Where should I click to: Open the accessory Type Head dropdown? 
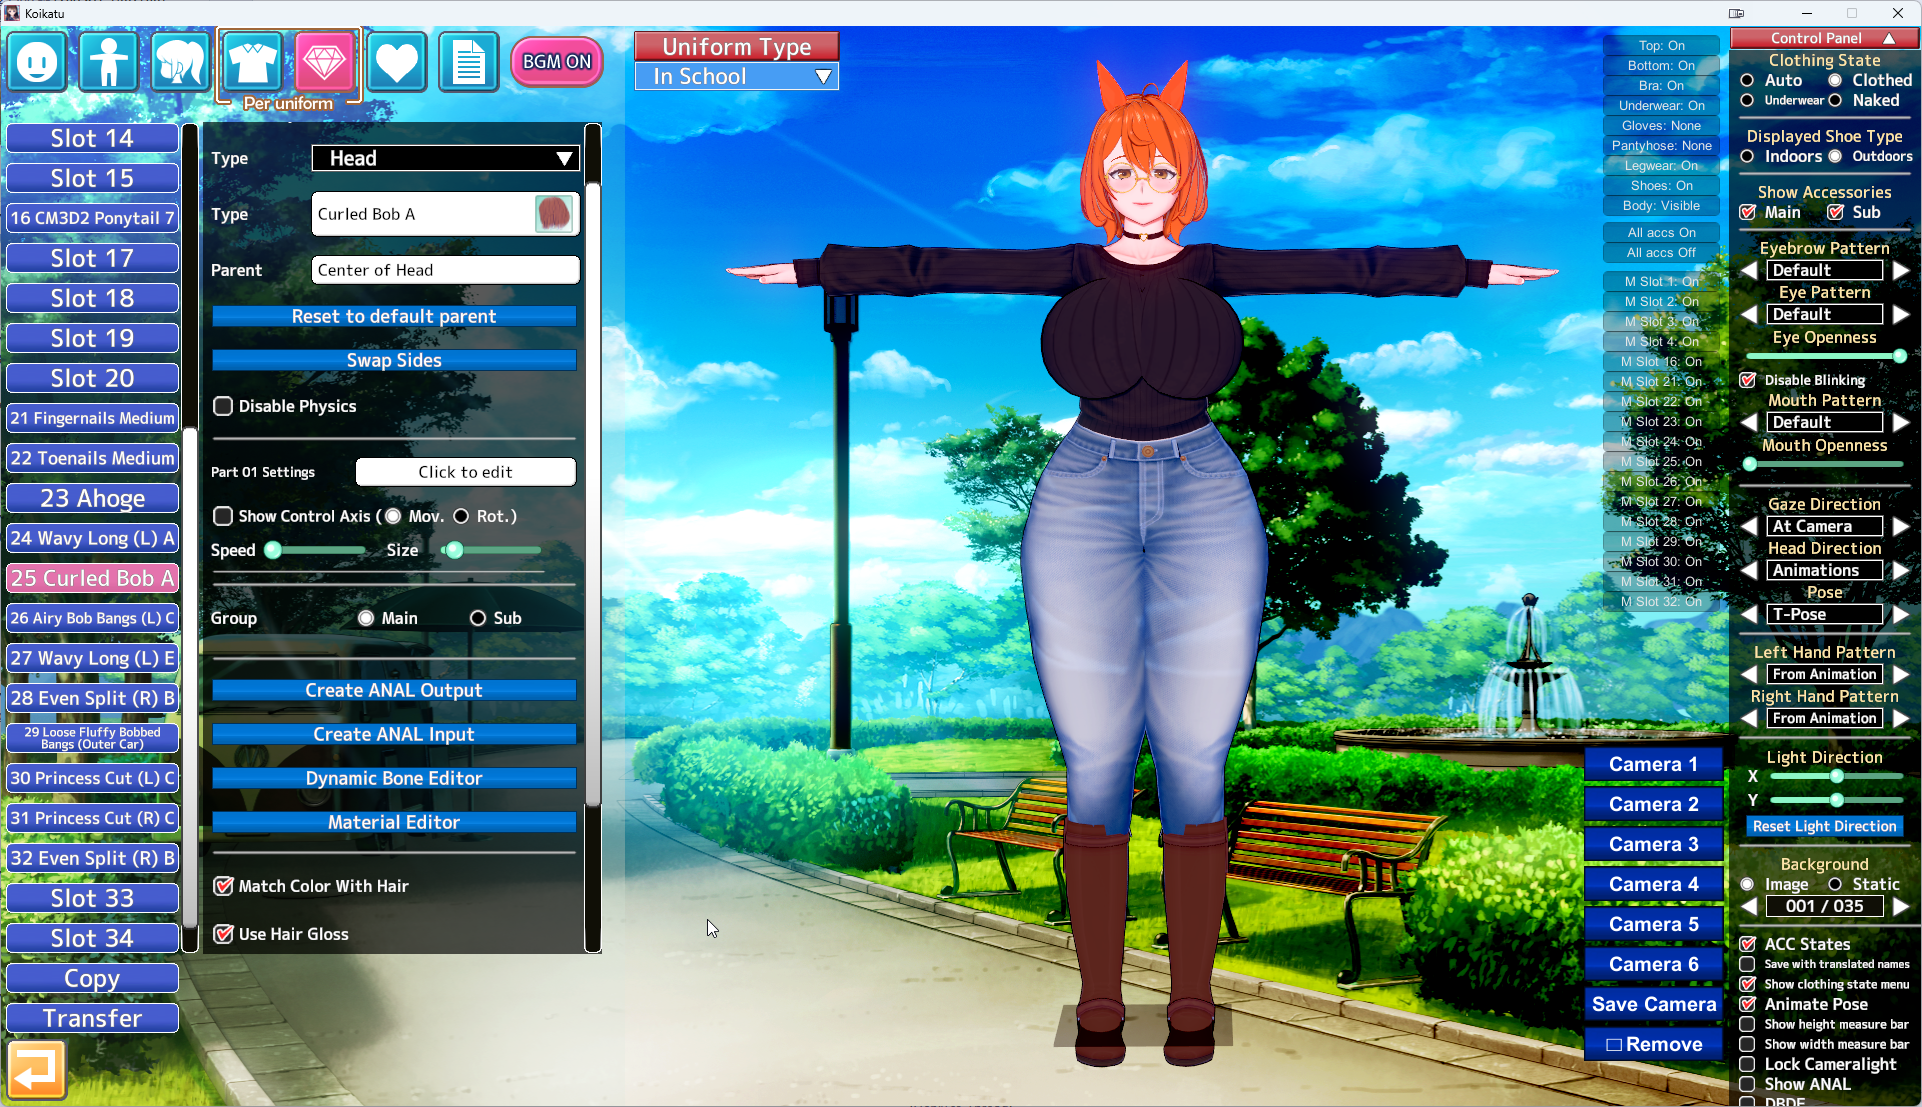coord(445,158)
